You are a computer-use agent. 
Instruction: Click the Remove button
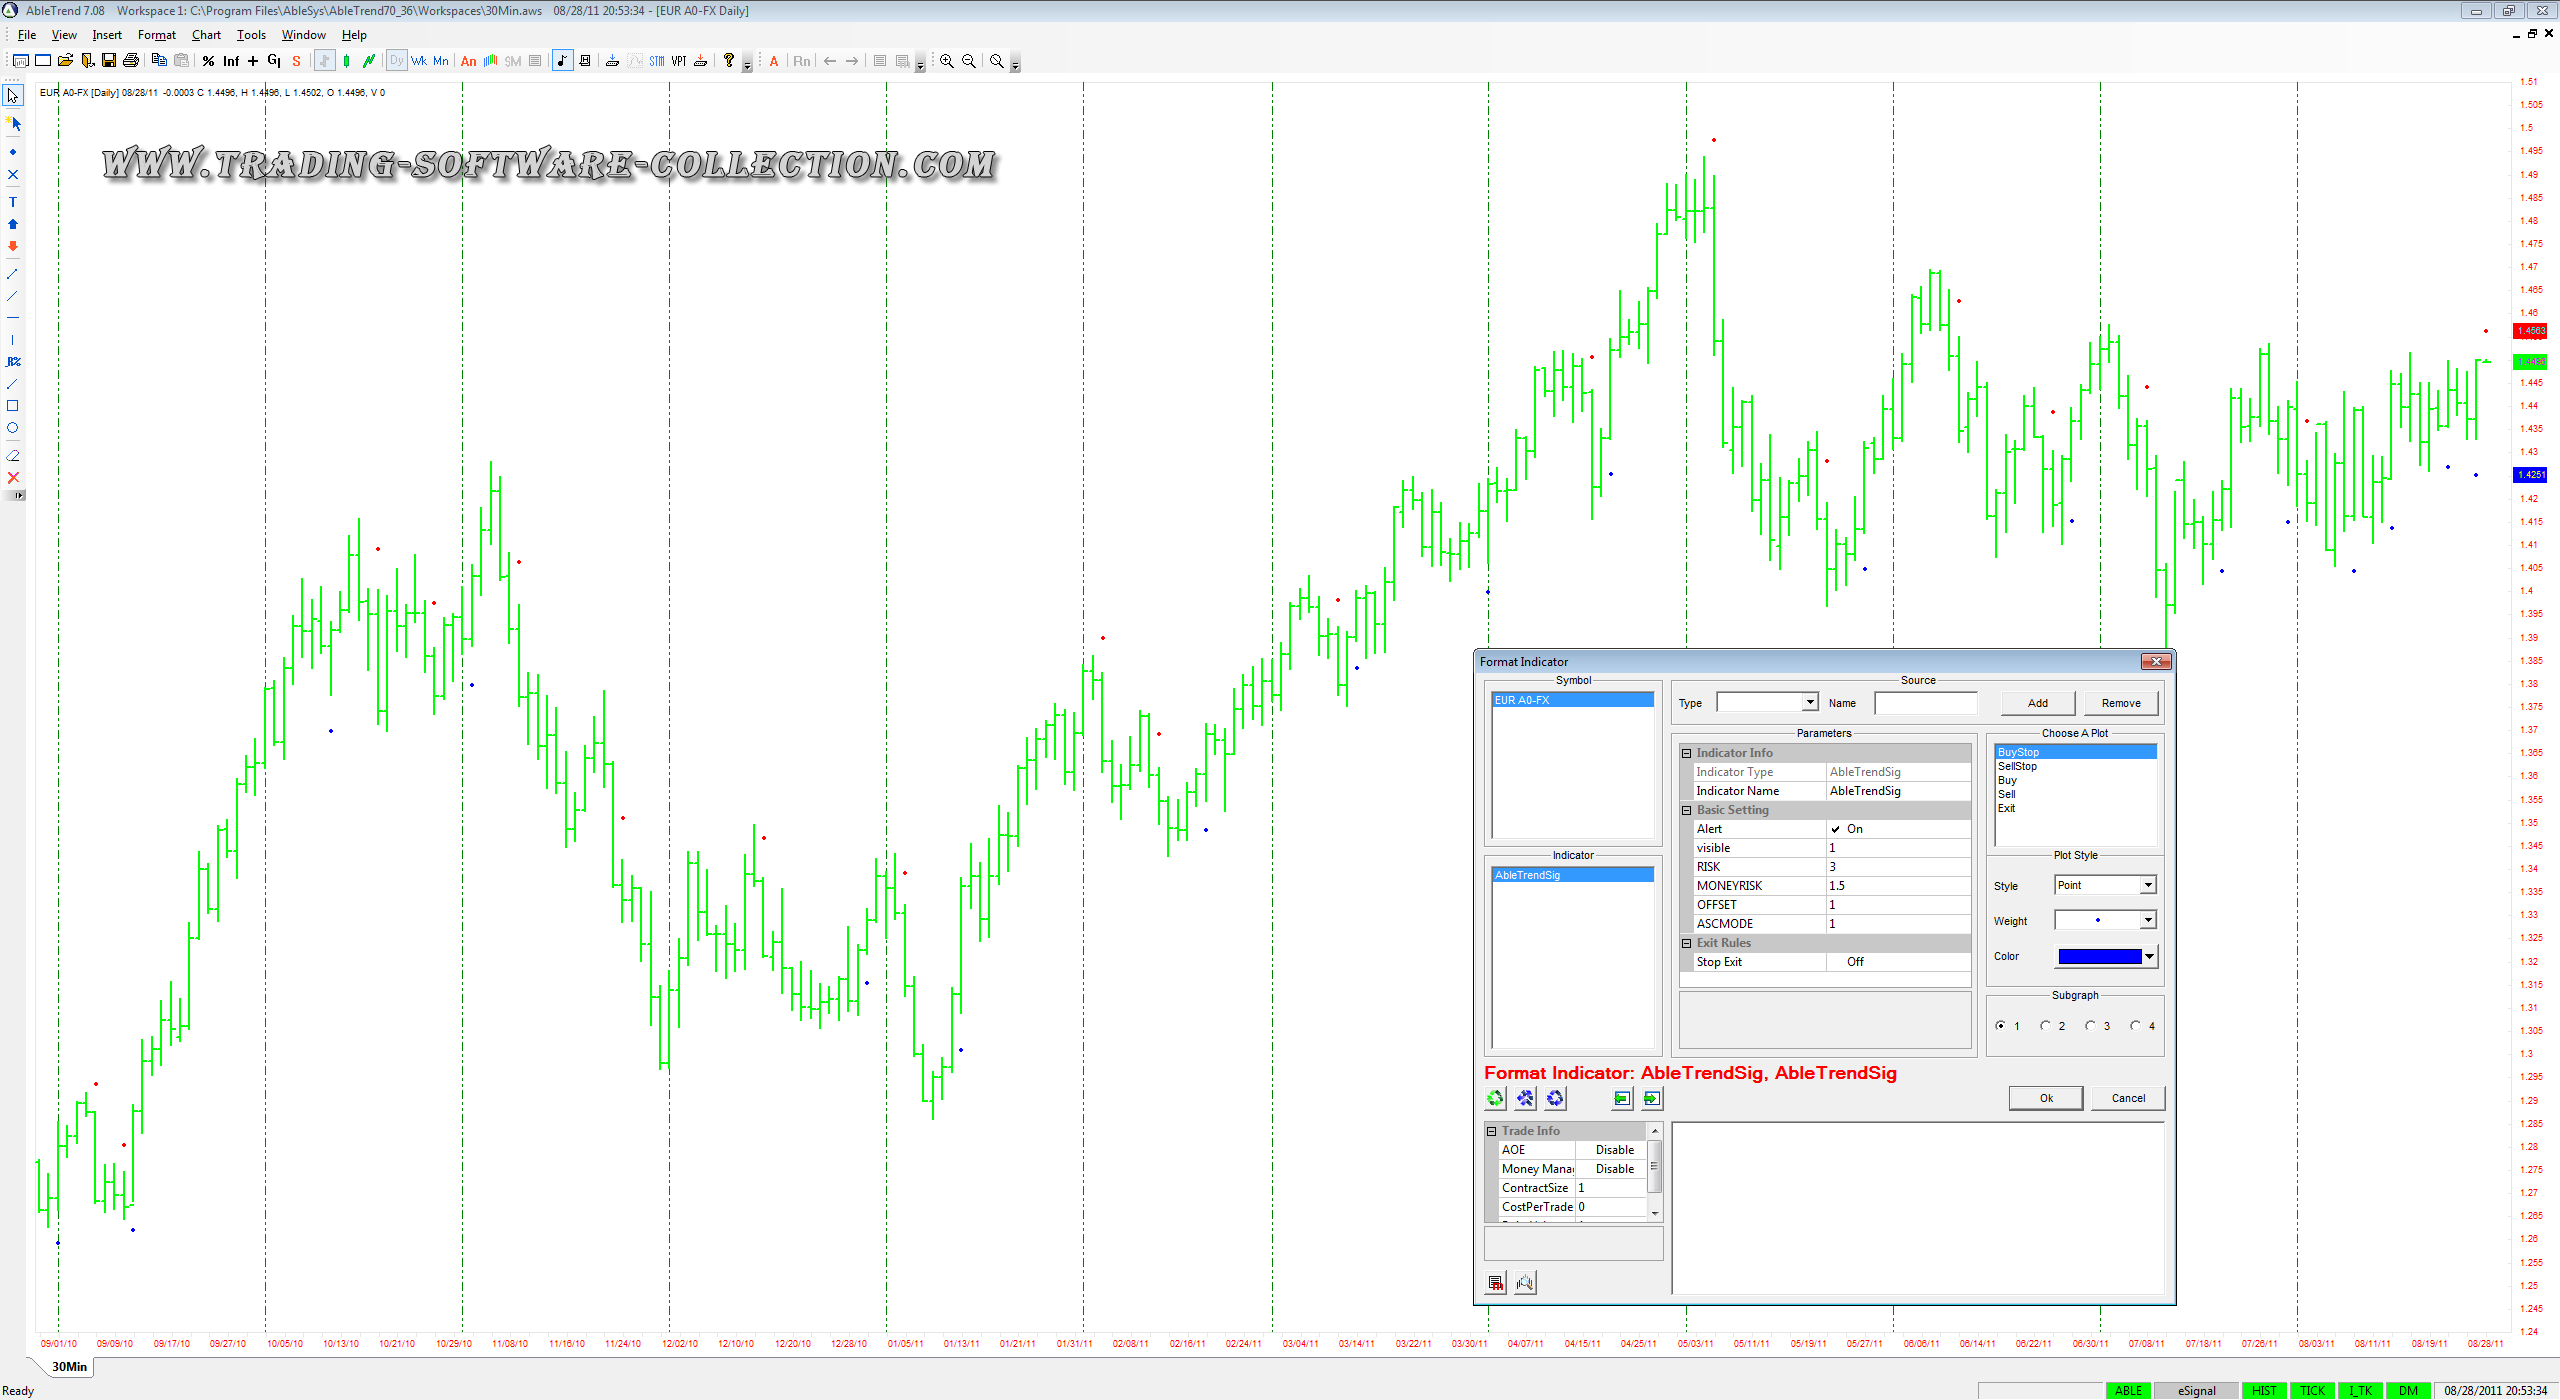pyautogui.click(x=2120, y=703)
